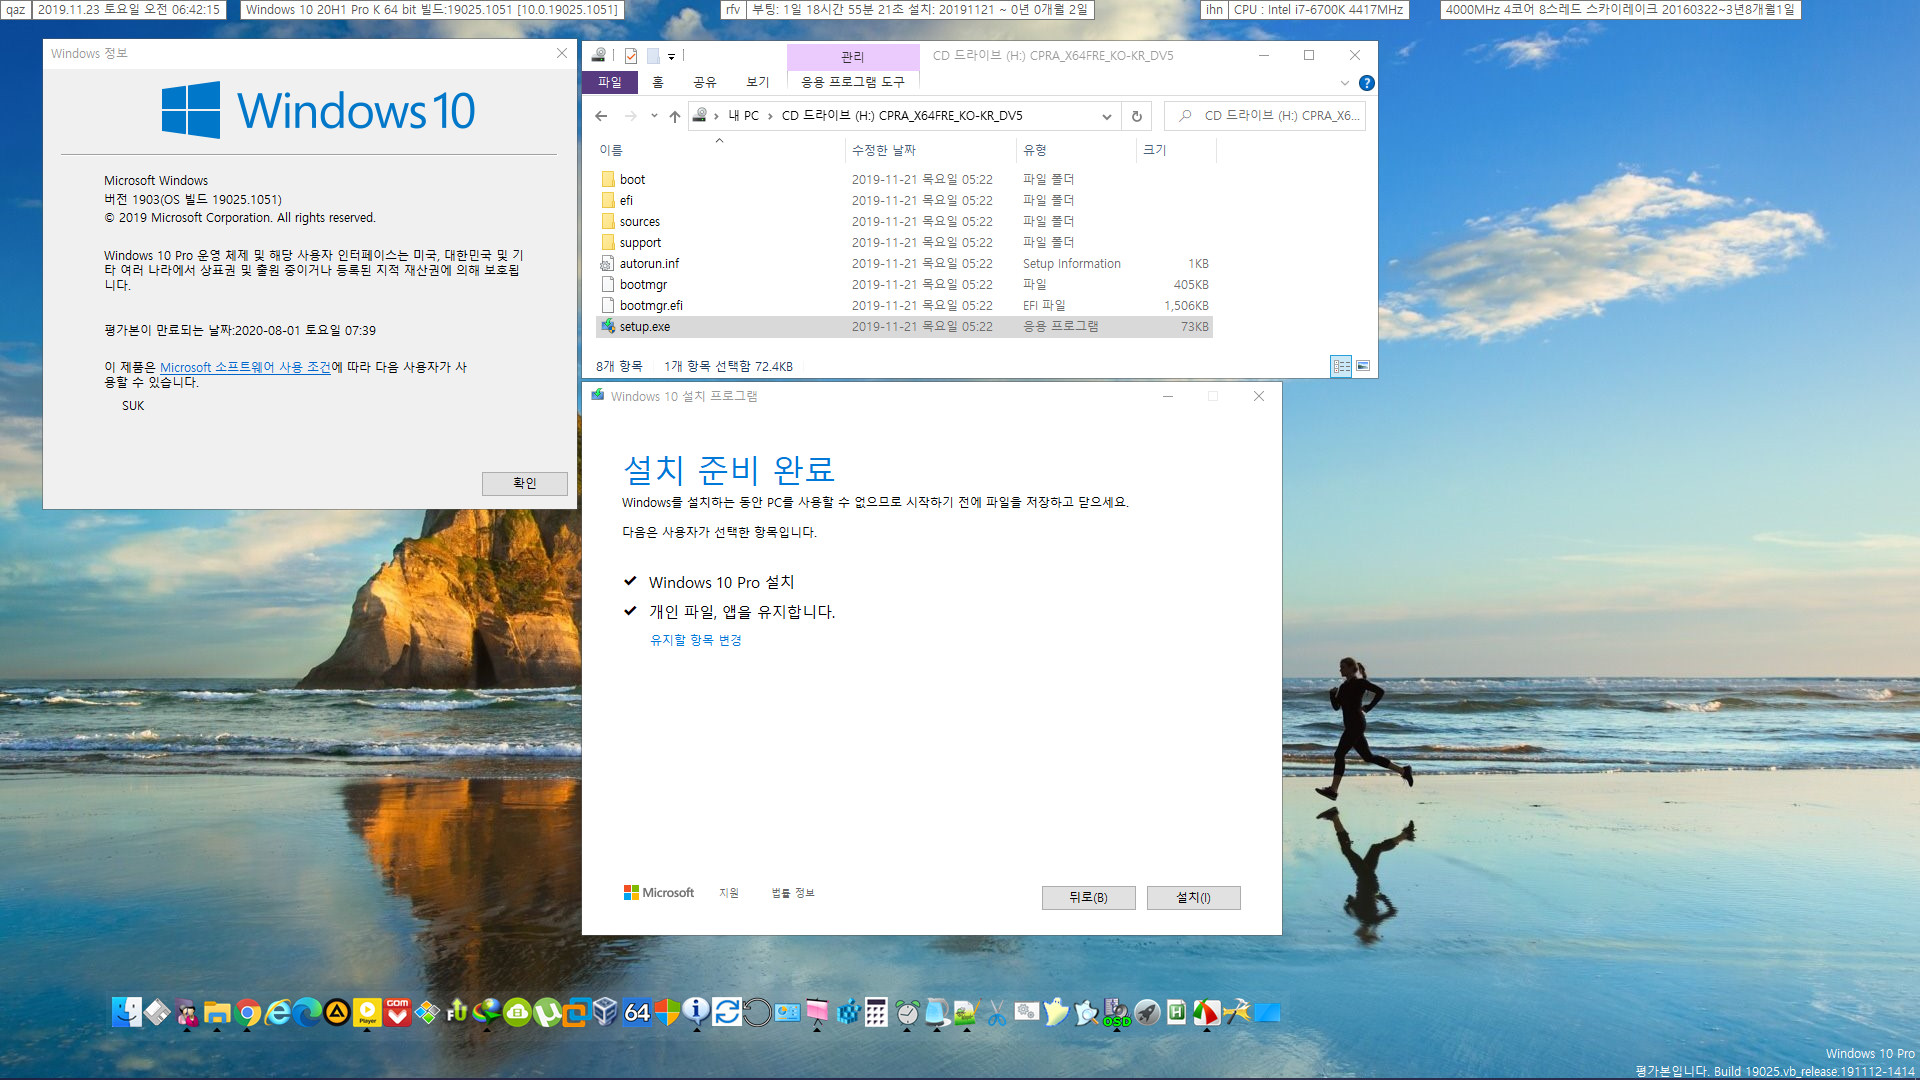Open Ghost Explorer magnifier icon
Viewport: 1920px width, 1080px height.
(1086, 1013)
